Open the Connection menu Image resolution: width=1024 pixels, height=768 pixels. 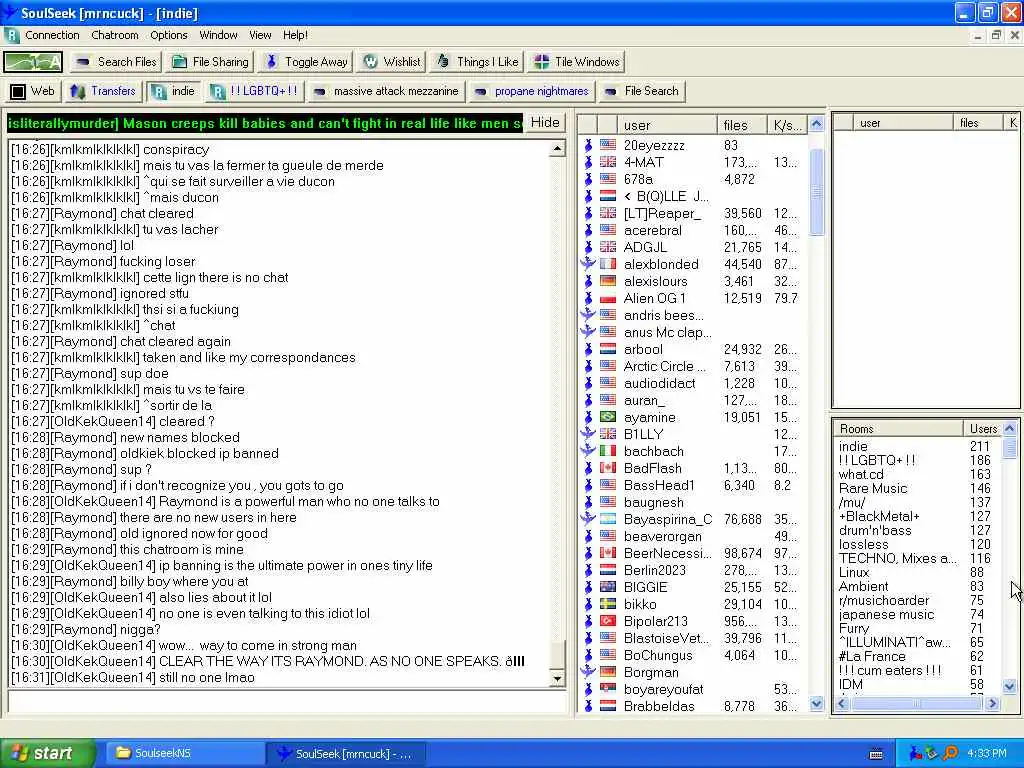pos(52,35)
